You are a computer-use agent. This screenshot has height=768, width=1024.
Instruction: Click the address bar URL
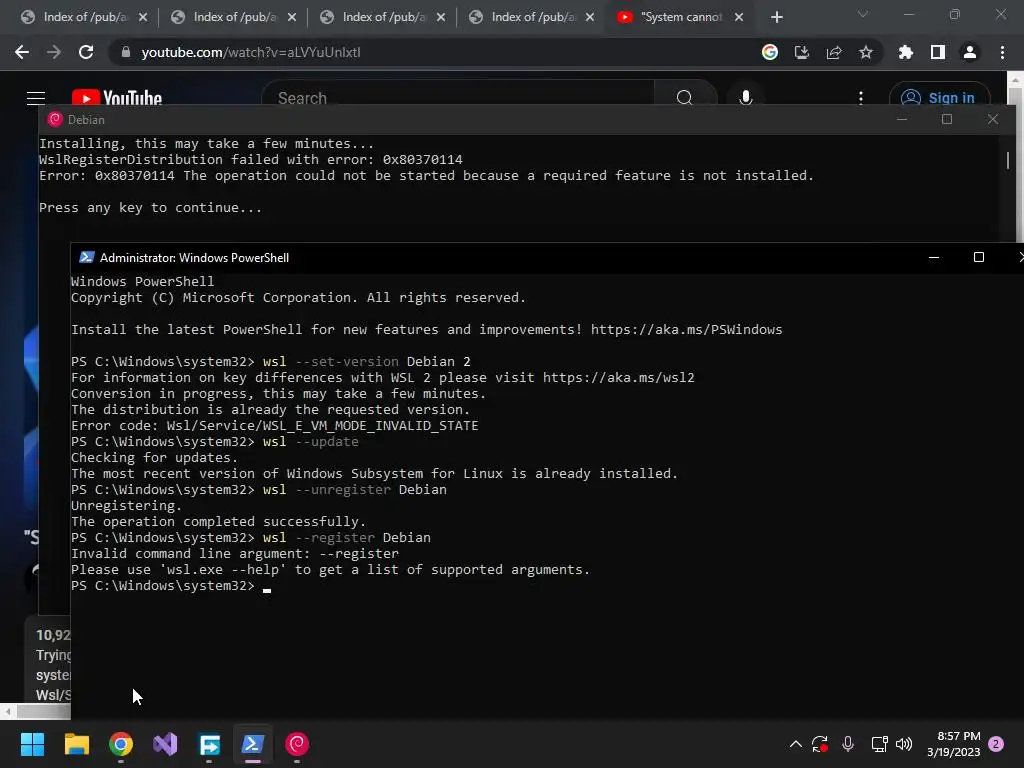251,52
